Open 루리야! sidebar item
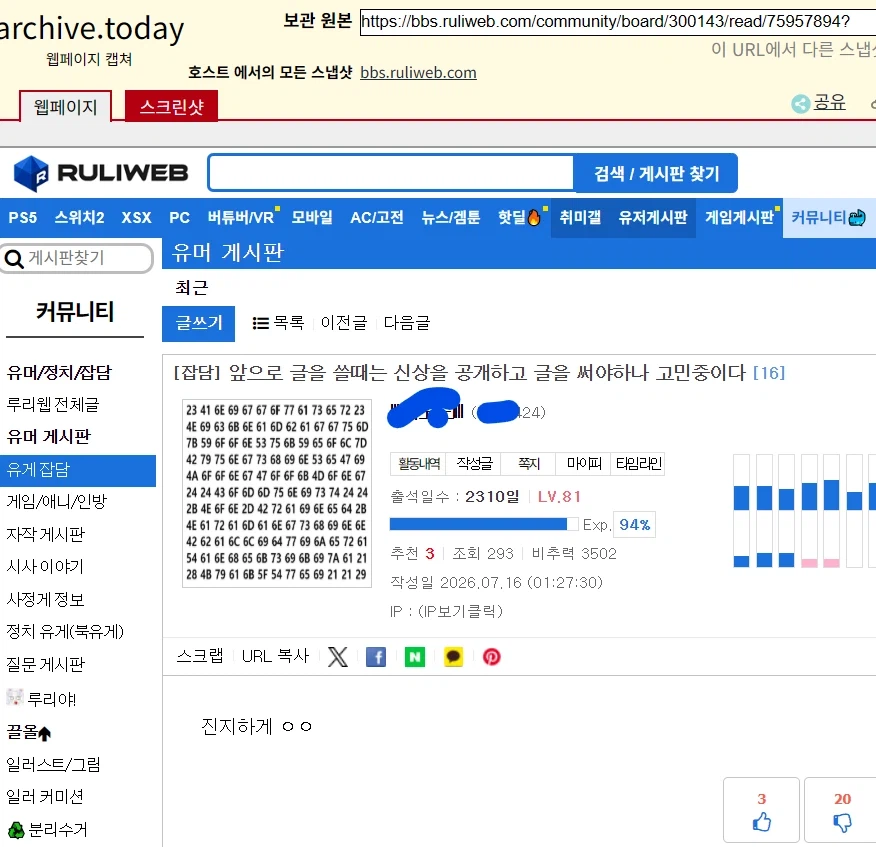 [x=41, y=698]
